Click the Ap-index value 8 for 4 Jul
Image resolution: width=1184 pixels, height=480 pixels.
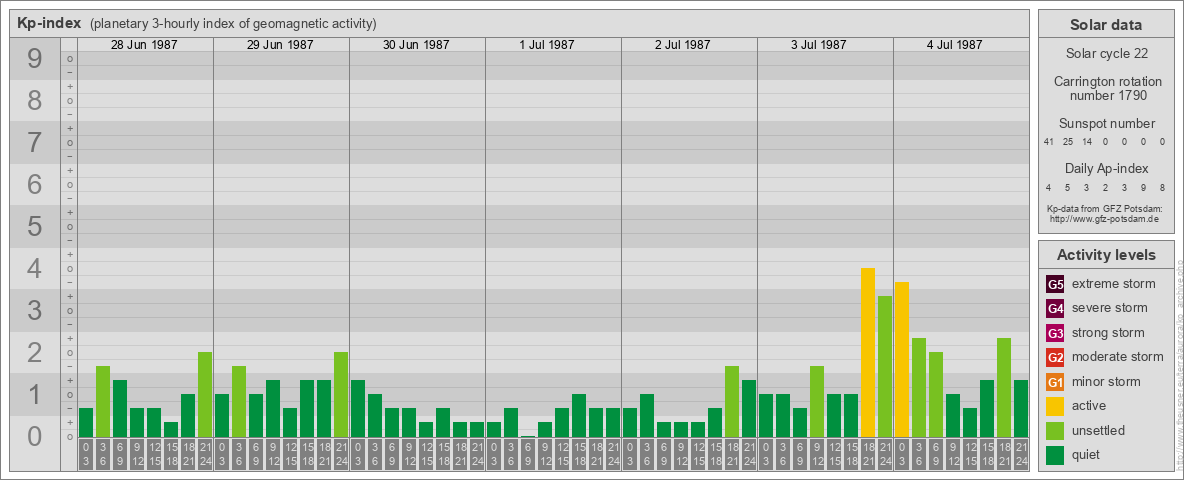[x=1162, y=187]
